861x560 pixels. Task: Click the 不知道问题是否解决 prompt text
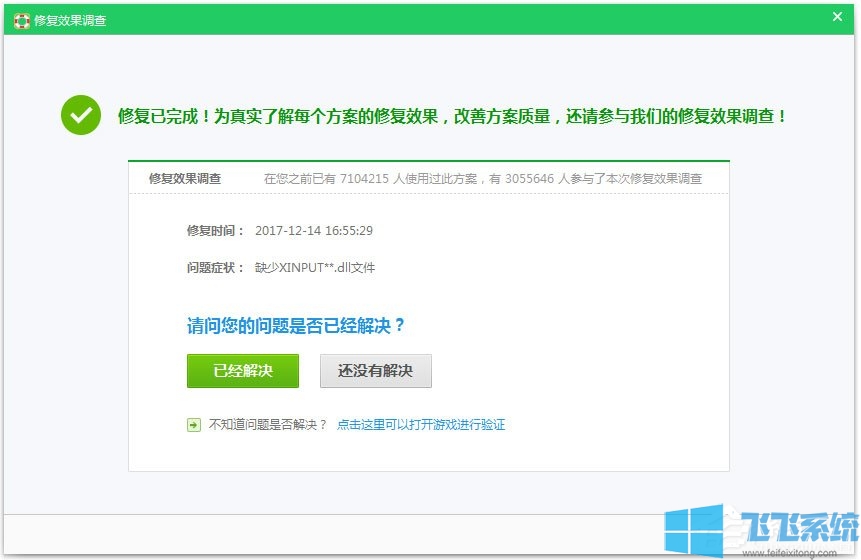(x=268, y=425)
